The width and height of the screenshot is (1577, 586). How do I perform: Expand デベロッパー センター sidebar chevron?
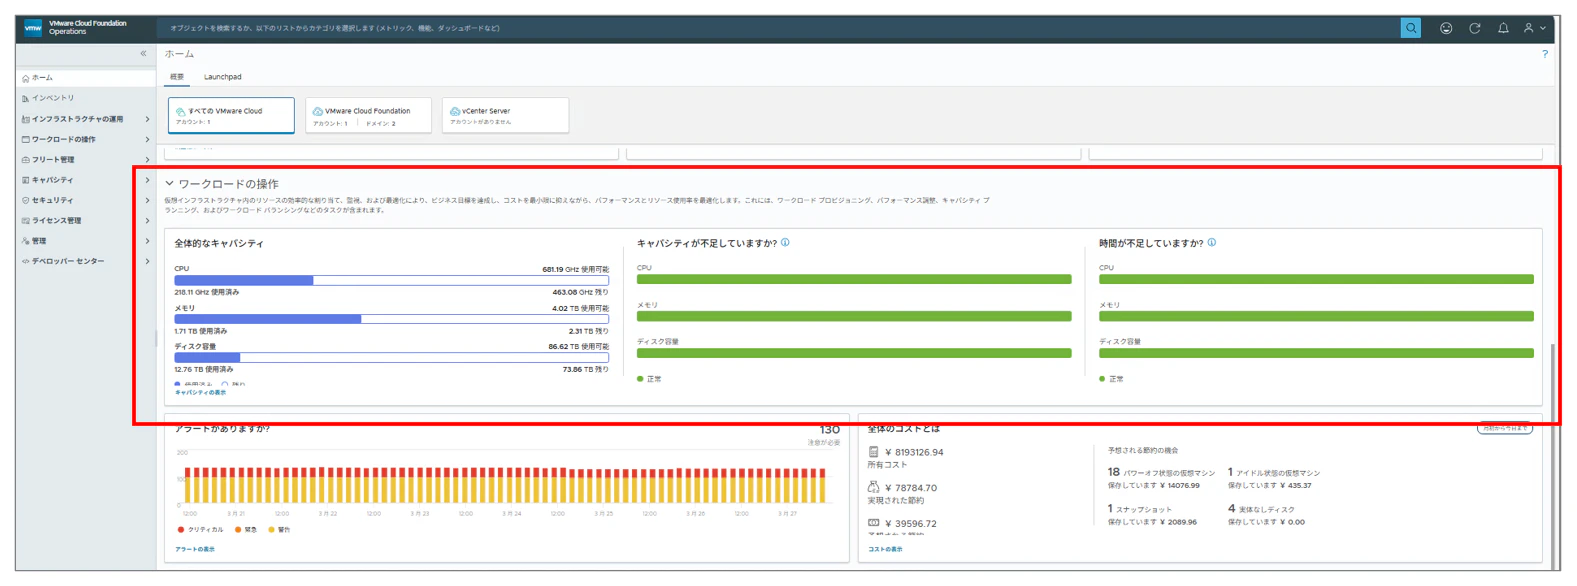coord(147,261)
